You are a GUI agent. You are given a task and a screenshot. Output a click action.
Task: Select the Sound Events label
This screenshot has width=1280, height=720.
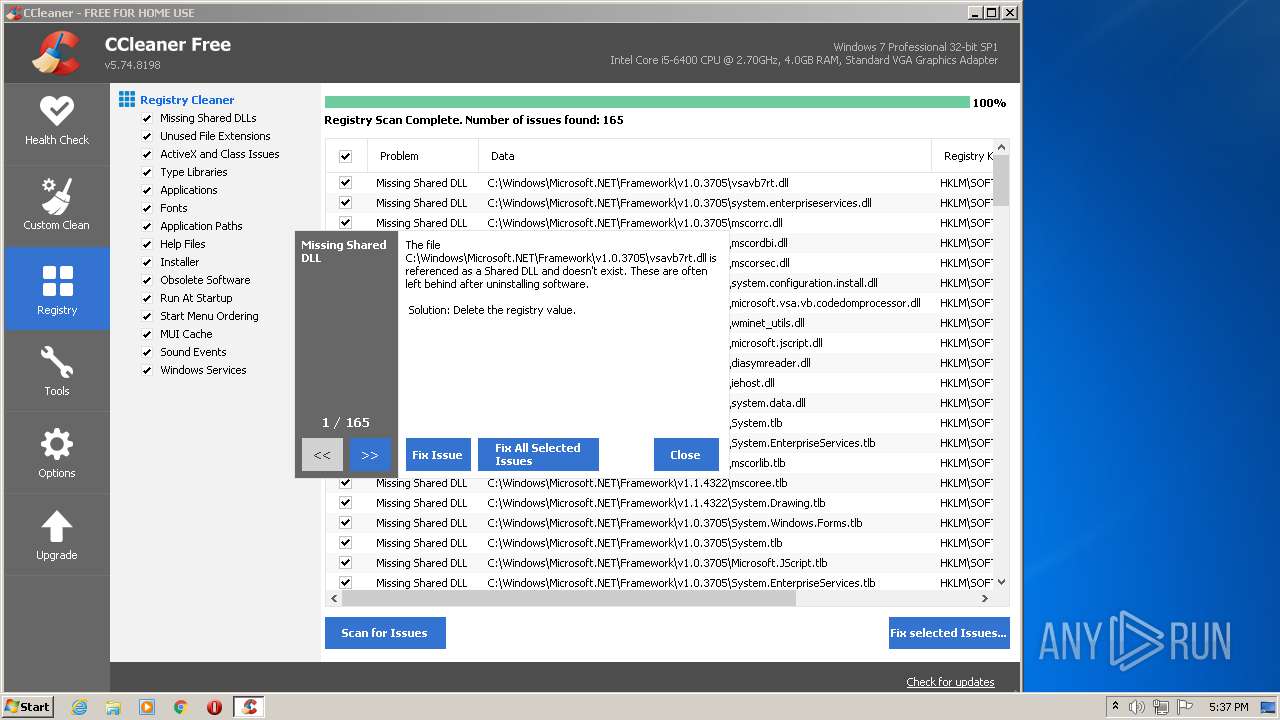(193, 352)
